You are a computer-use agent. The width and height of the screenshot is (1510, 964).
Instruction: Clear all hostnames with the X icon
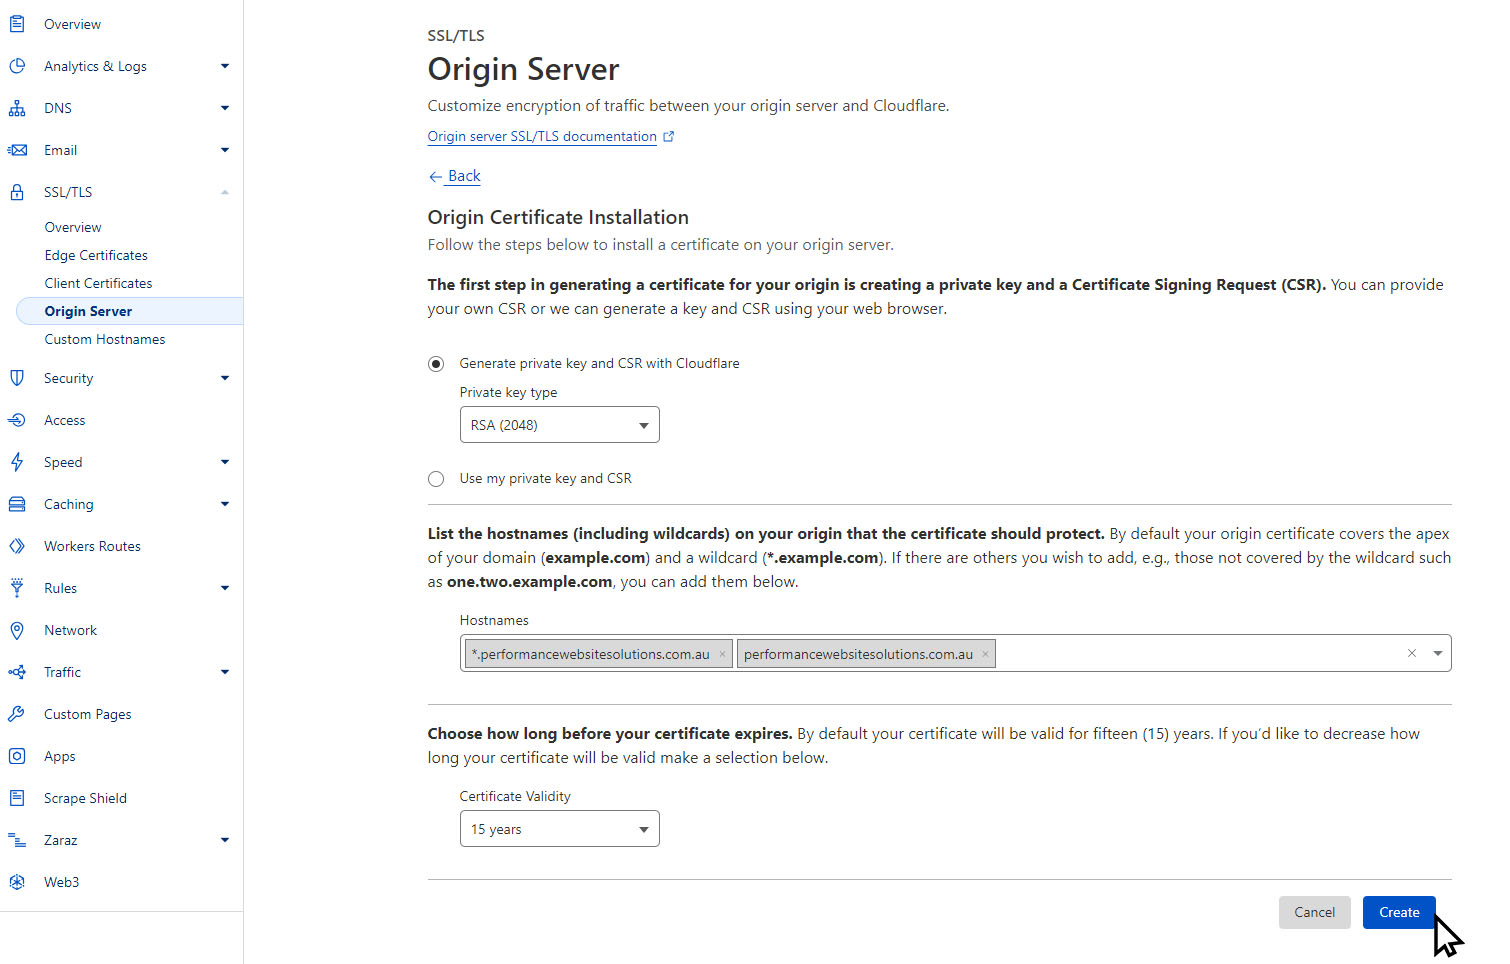pyautogui.click(x=1411, y=653)
